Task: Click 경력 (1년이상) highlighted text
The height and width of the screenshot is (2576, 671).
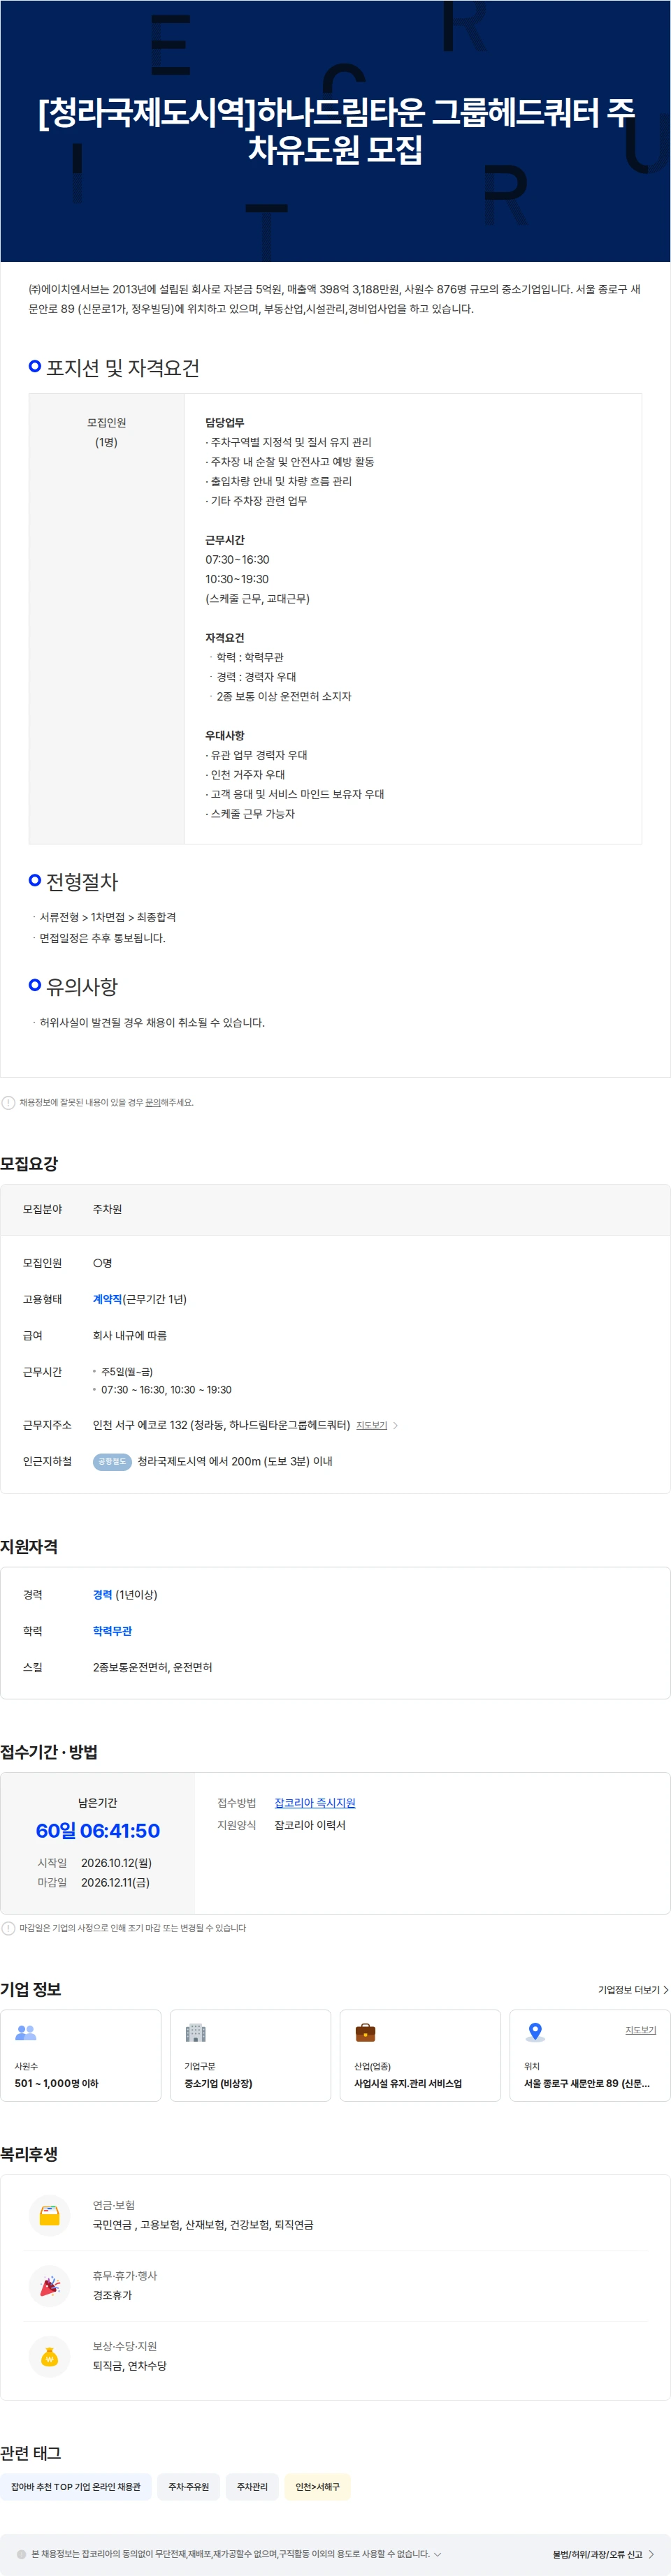Action: (x=125, y=1595)
